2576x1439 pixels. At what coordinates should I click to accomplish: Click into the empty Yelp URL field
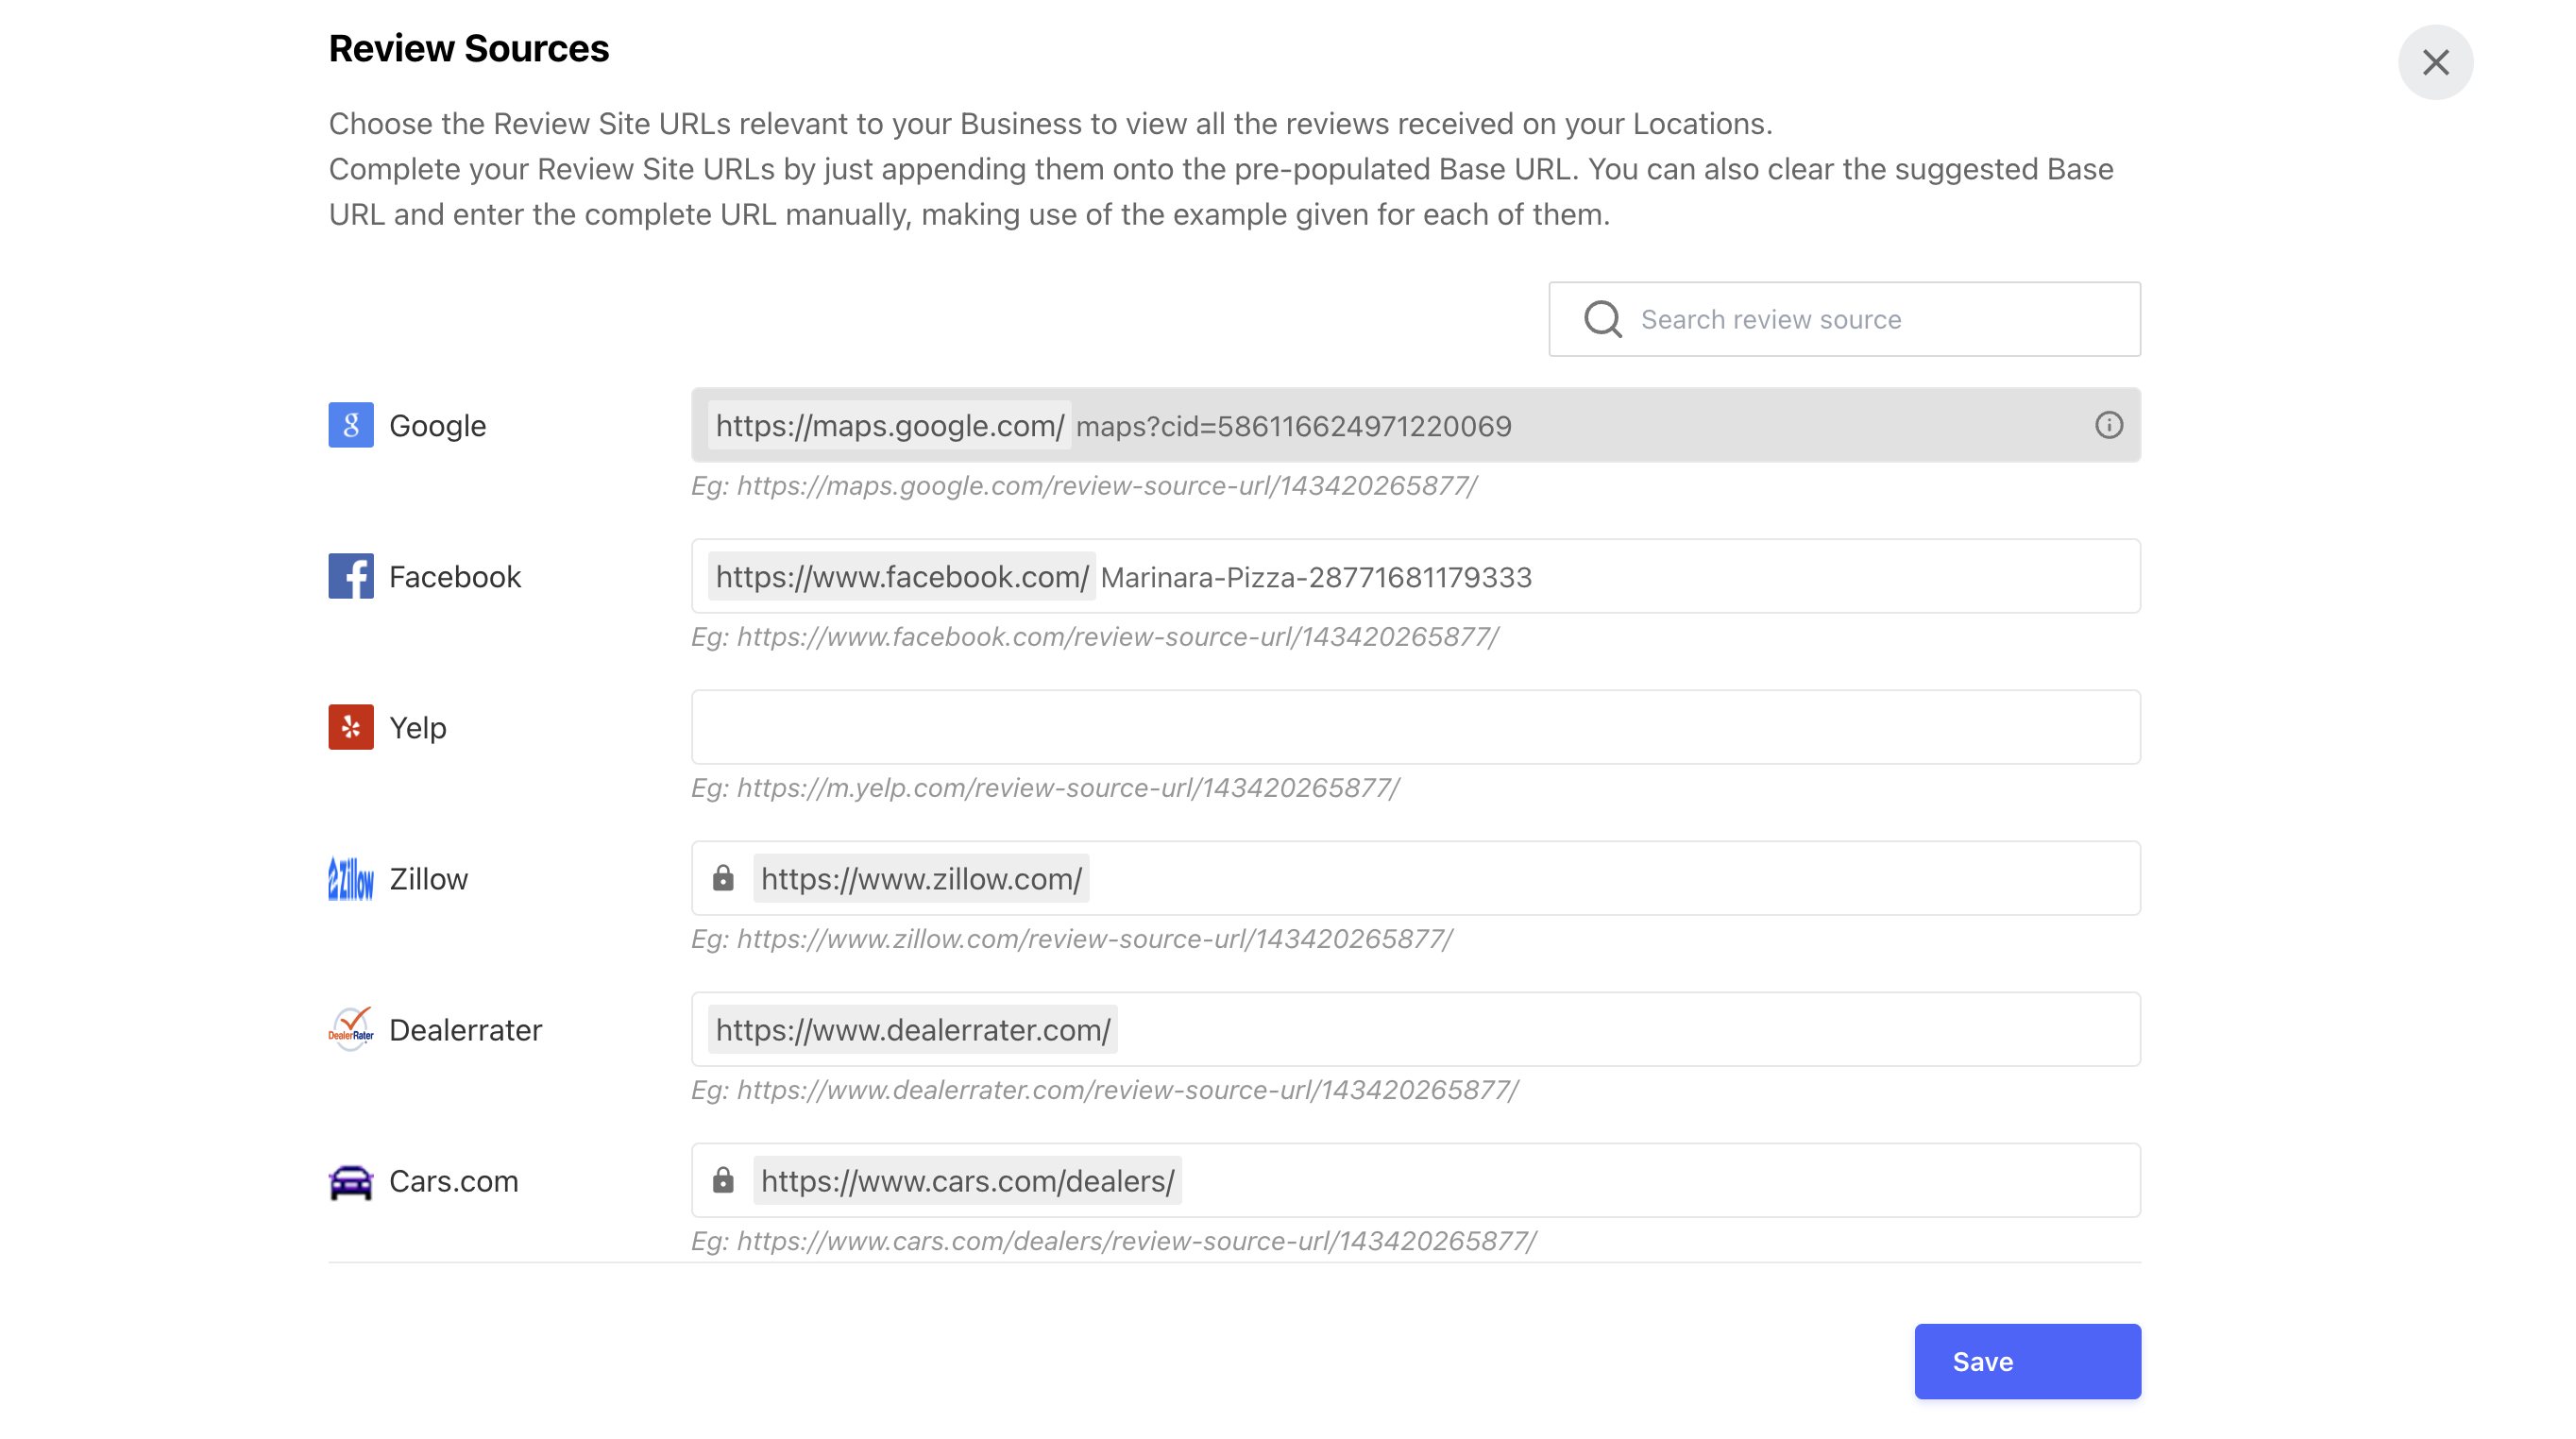pos(1415,727)
